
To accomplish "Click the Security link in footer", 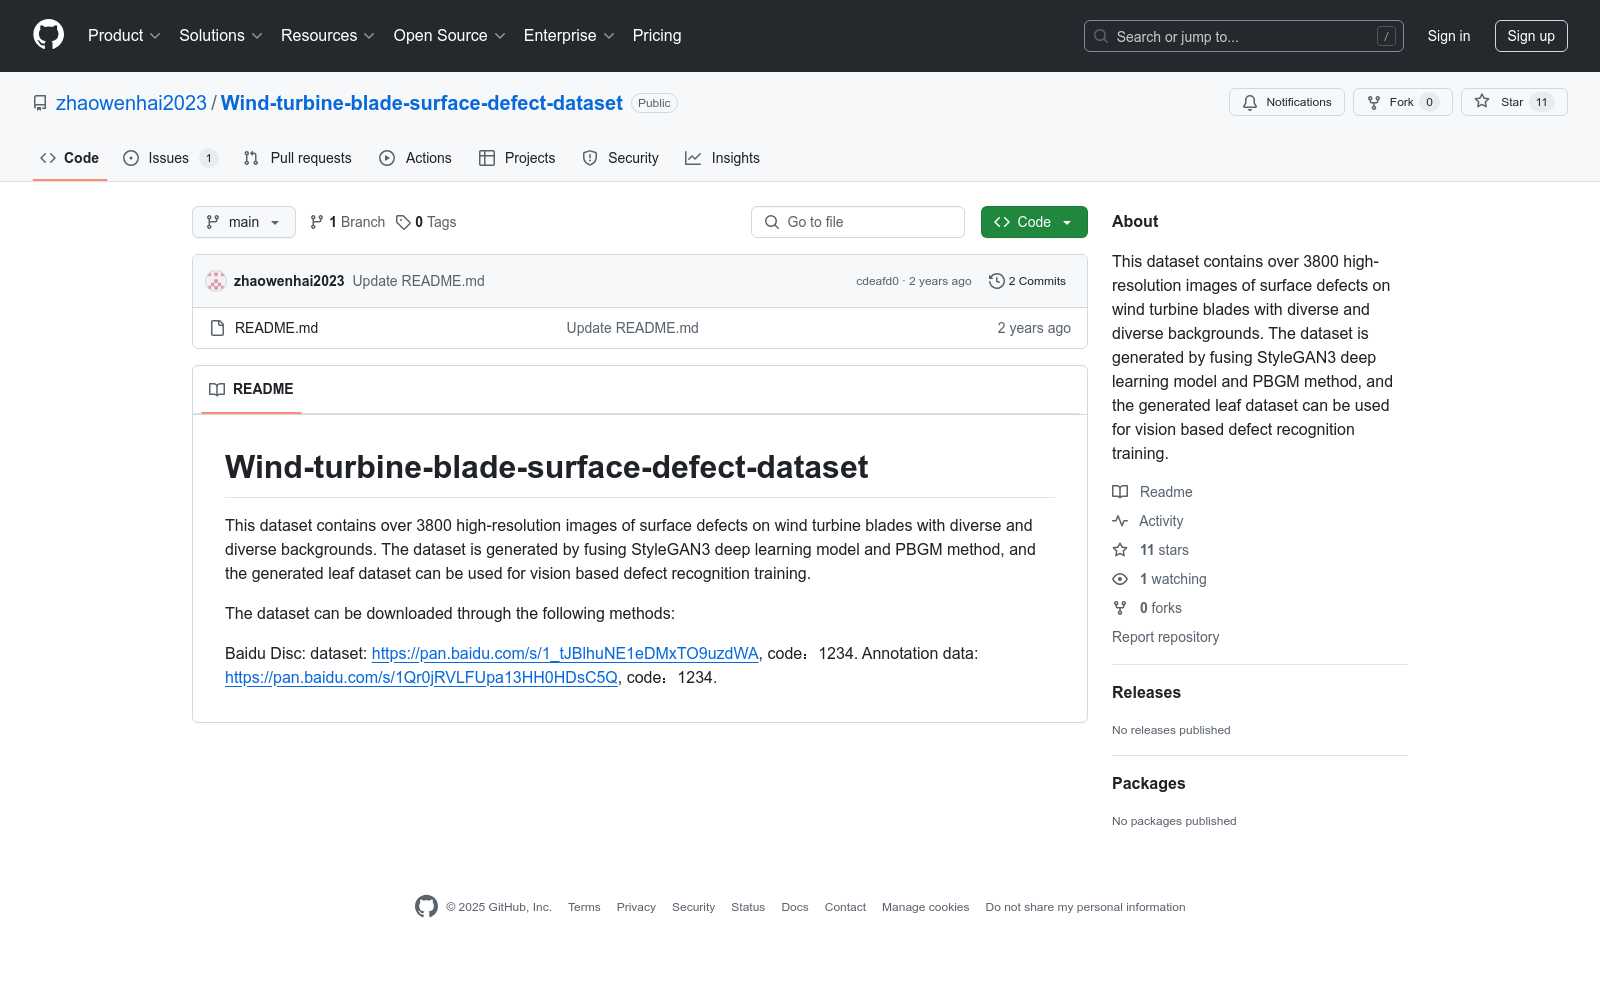I will pyautogui.click(x=693, y=907).
